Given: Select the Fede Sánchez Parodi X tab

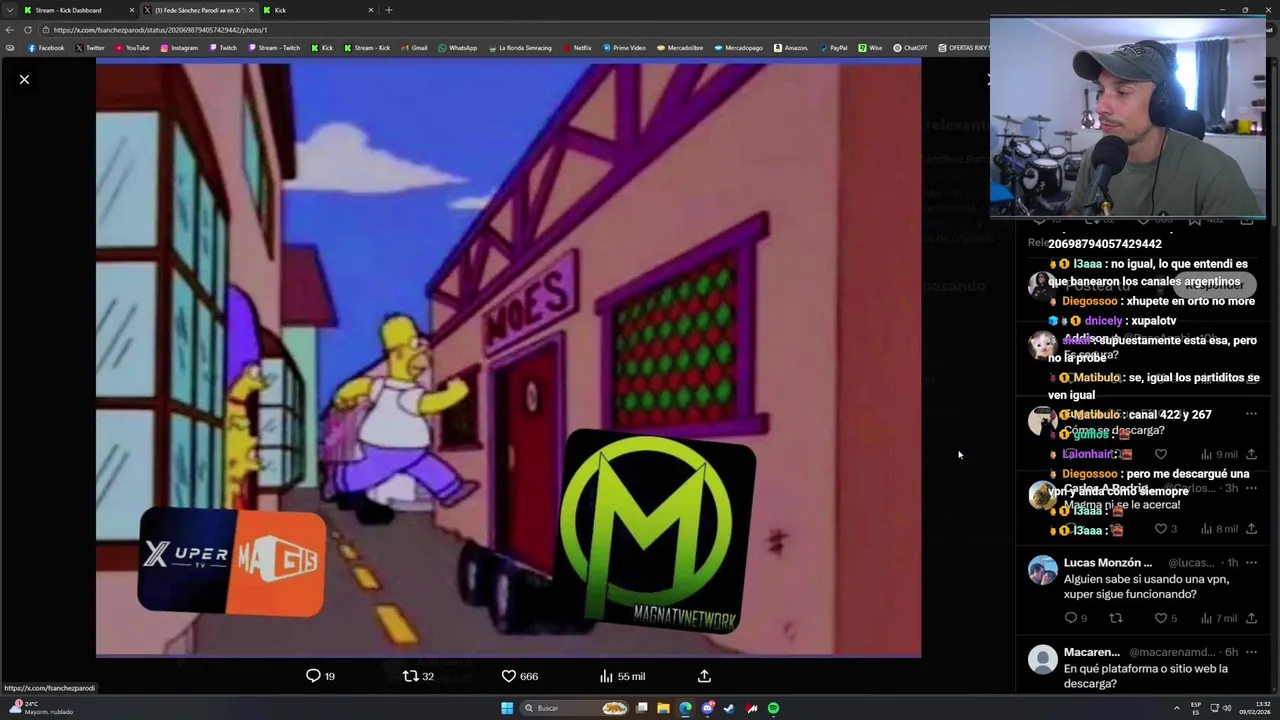Looking at the screenshot, I should tap(198, 10).
